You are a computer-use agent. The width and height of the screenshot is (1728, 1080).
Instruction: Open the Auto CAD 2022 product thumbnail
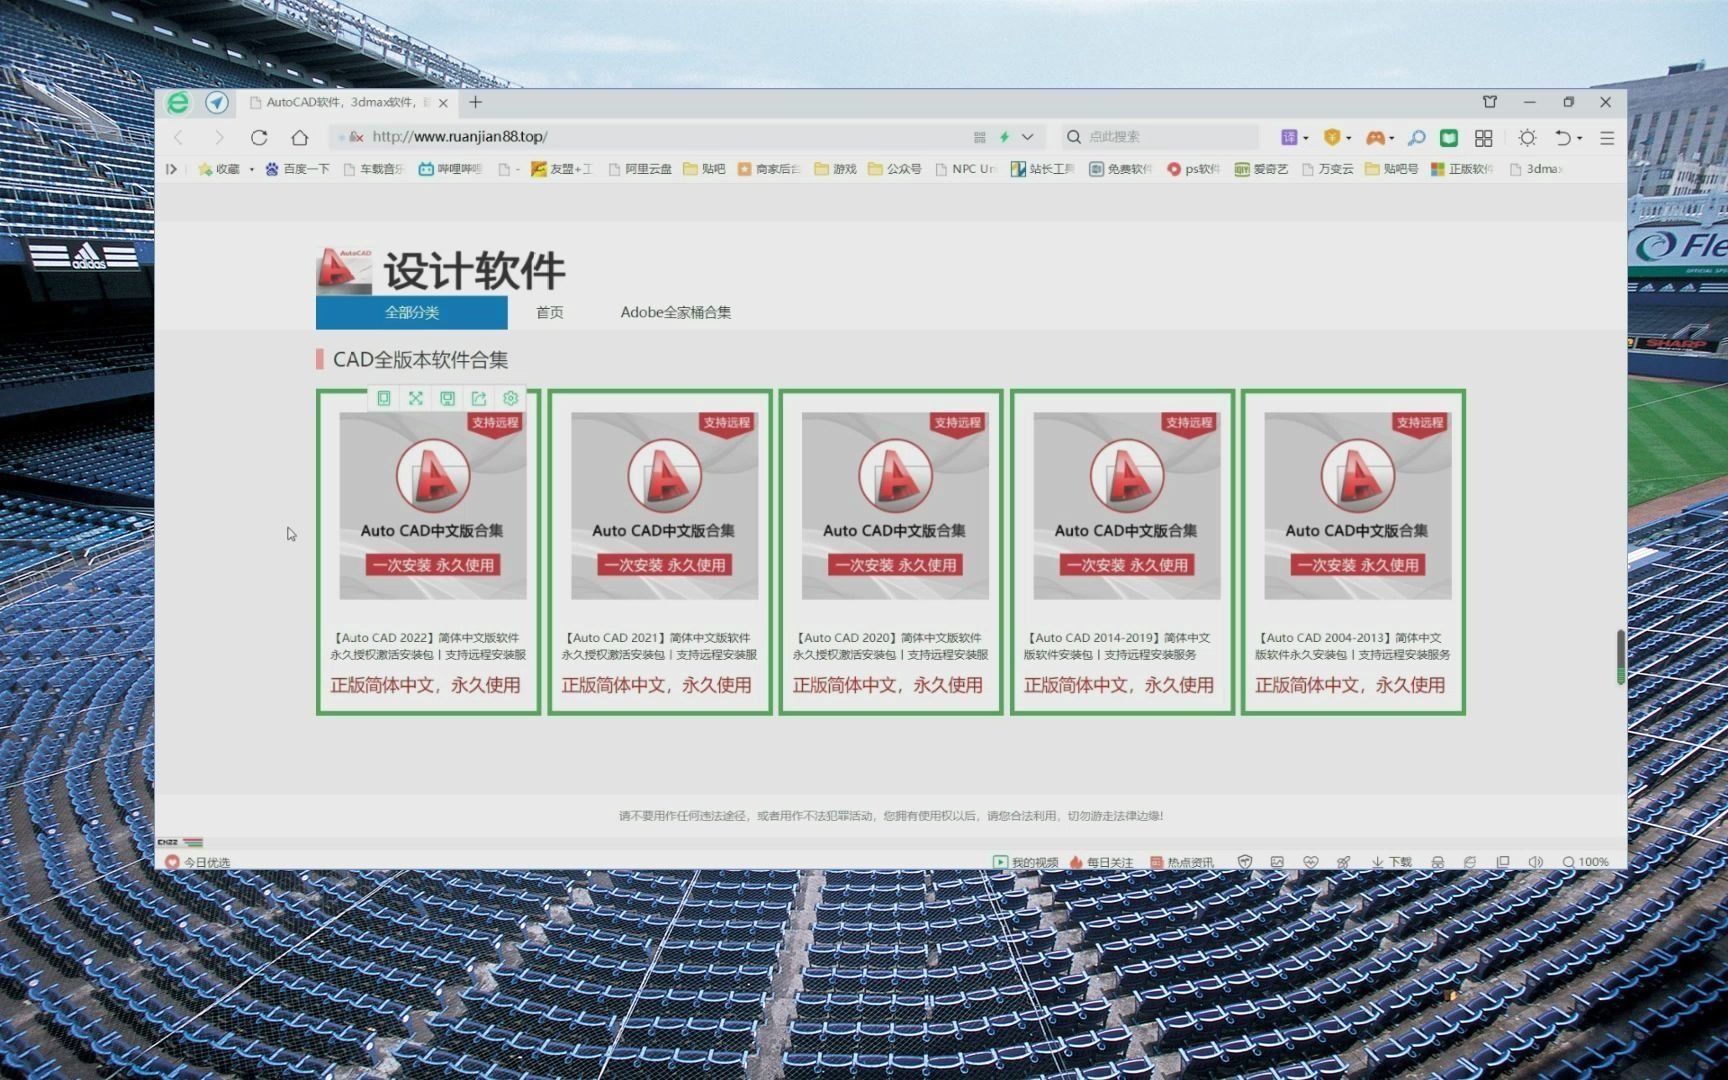click(x=433, y=506)
